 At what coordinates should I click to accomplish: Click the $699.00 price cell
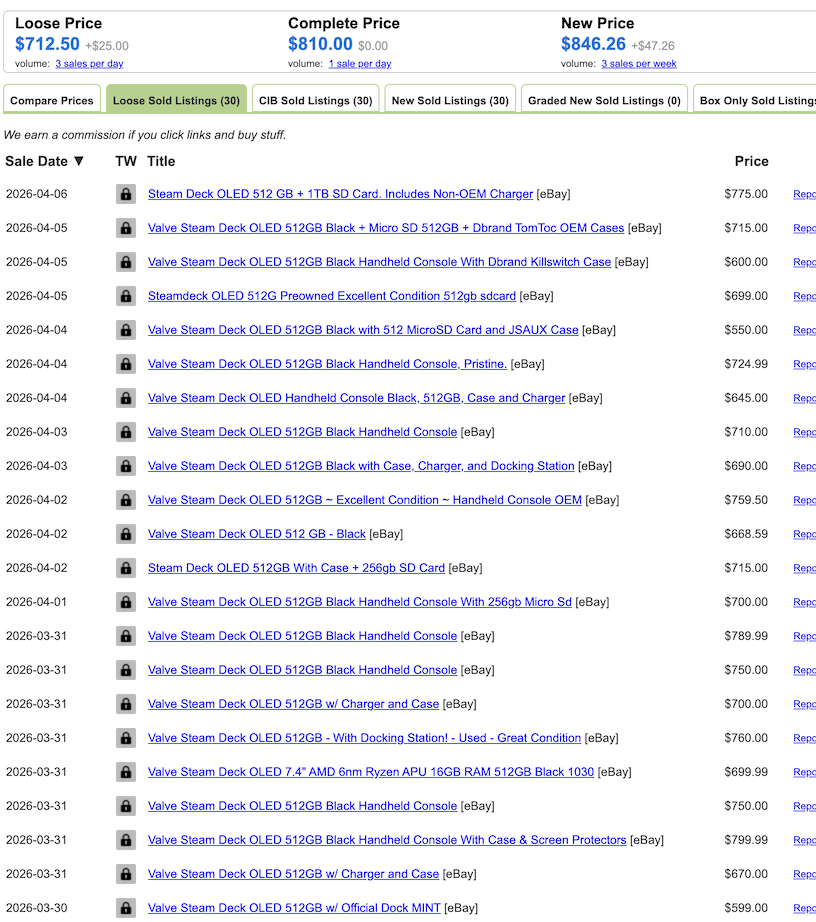pos(746,296)
